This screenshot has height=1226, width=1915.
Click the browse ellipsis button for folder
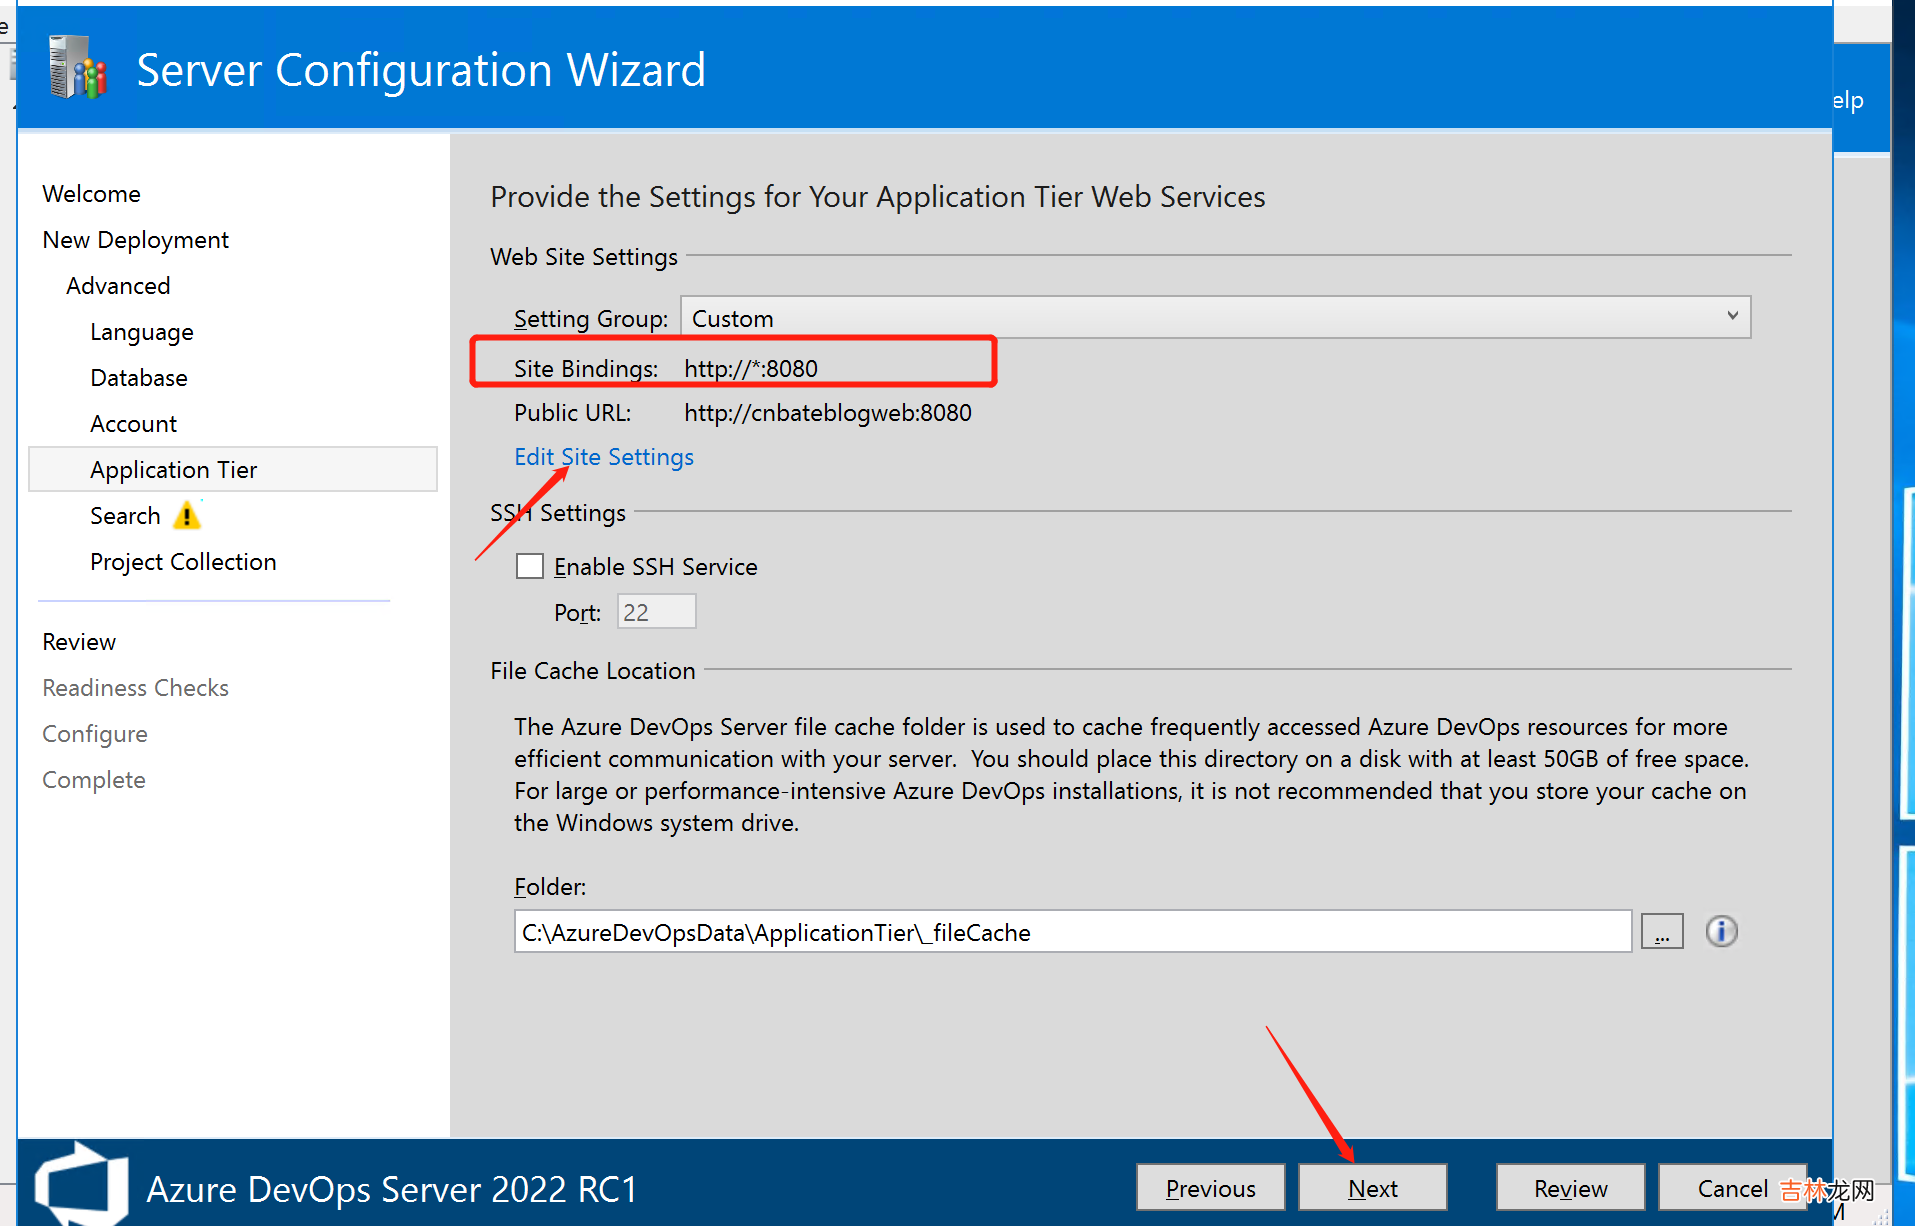point(1662,932)
